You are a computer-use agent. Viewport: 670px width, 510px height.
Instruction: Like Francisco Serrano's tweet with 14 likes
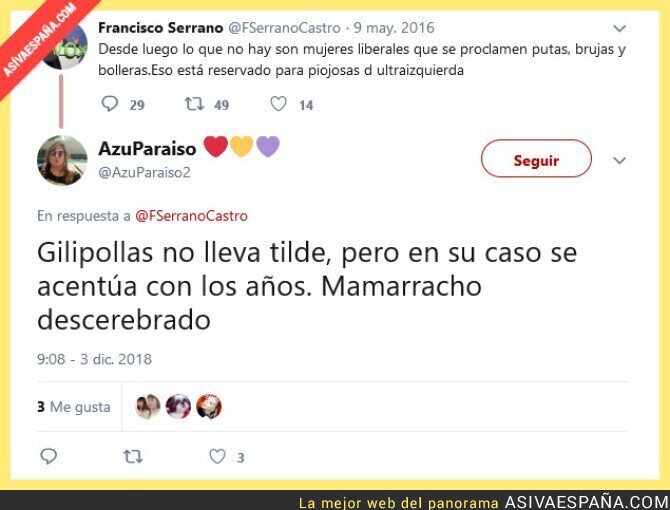click(x=278, y=104)
